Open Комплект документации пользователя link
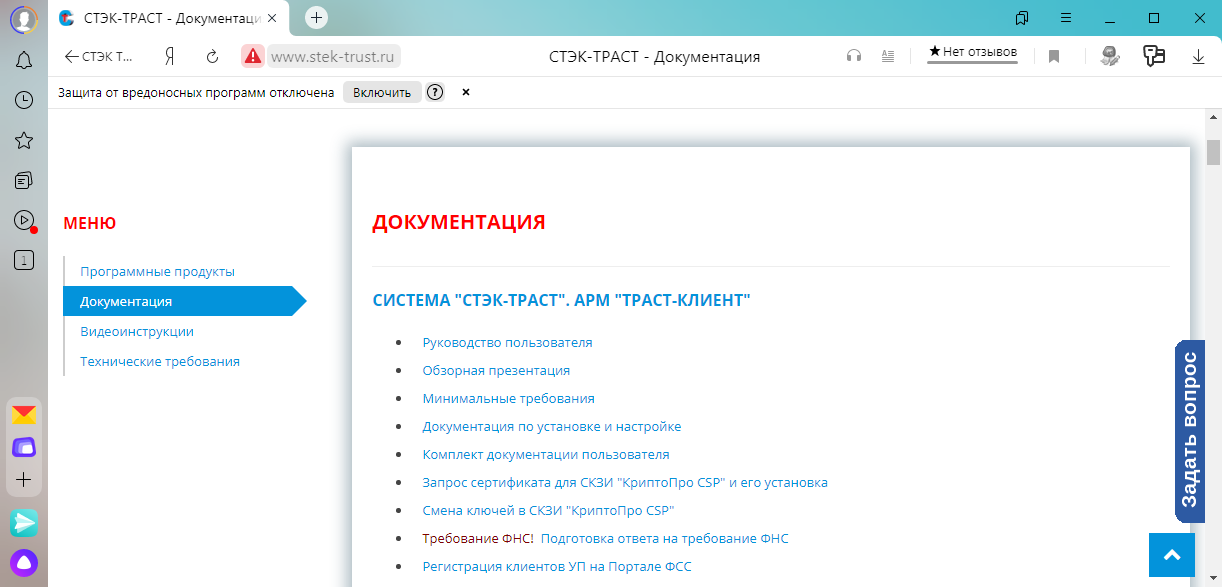Viewport: 1222px width, 587px height. (x=546, y=455)
